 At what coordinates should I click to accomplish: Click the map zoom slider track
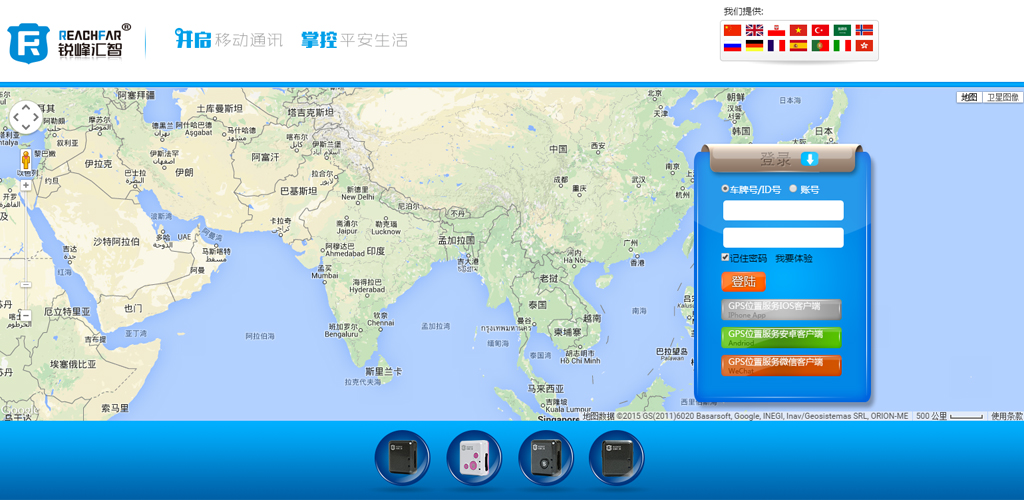coord(26,250)
